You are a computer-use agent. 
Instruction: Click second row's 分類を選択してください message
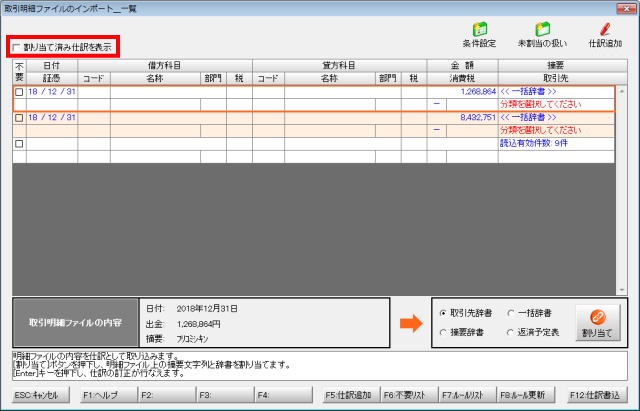(x=540, y=131)
